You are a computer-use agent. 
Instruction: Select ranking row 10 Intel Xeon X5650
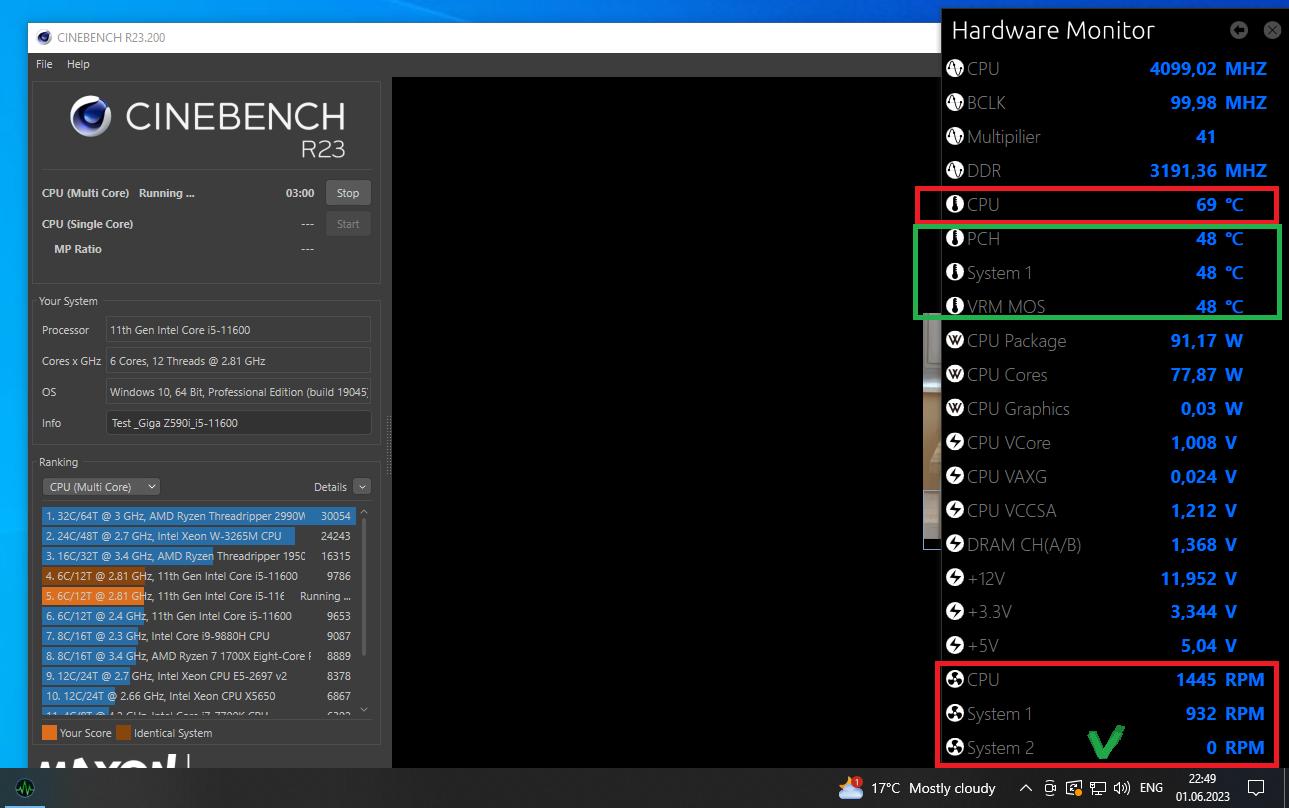pos(198,696)
